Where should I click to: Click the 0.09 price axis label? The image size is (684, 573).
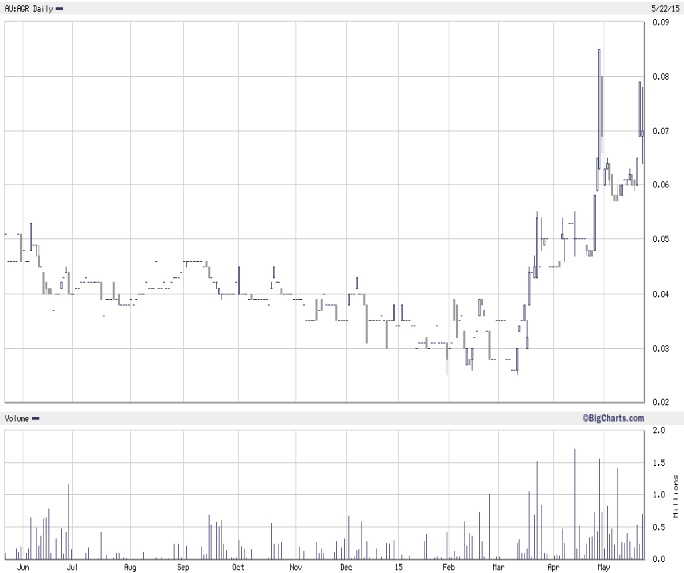tap(661, 22)
